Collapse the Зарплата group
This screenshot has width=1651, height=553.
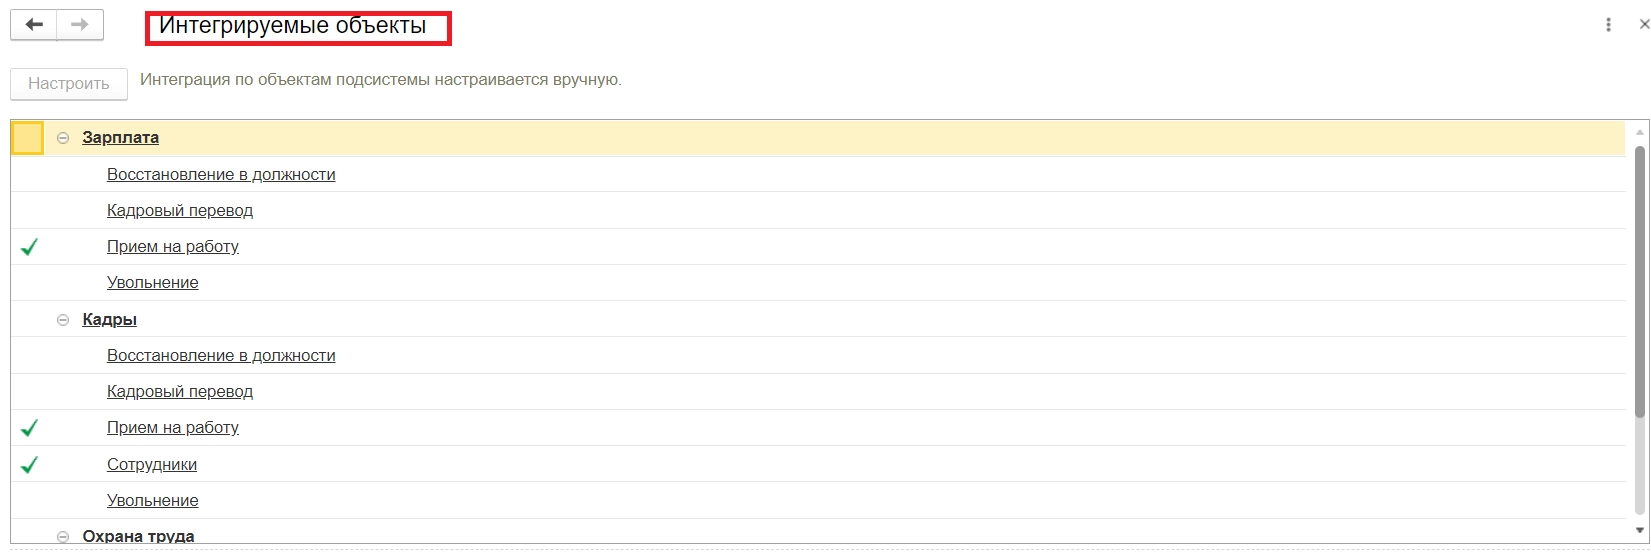pyautogui.click(x=63, y=138)
